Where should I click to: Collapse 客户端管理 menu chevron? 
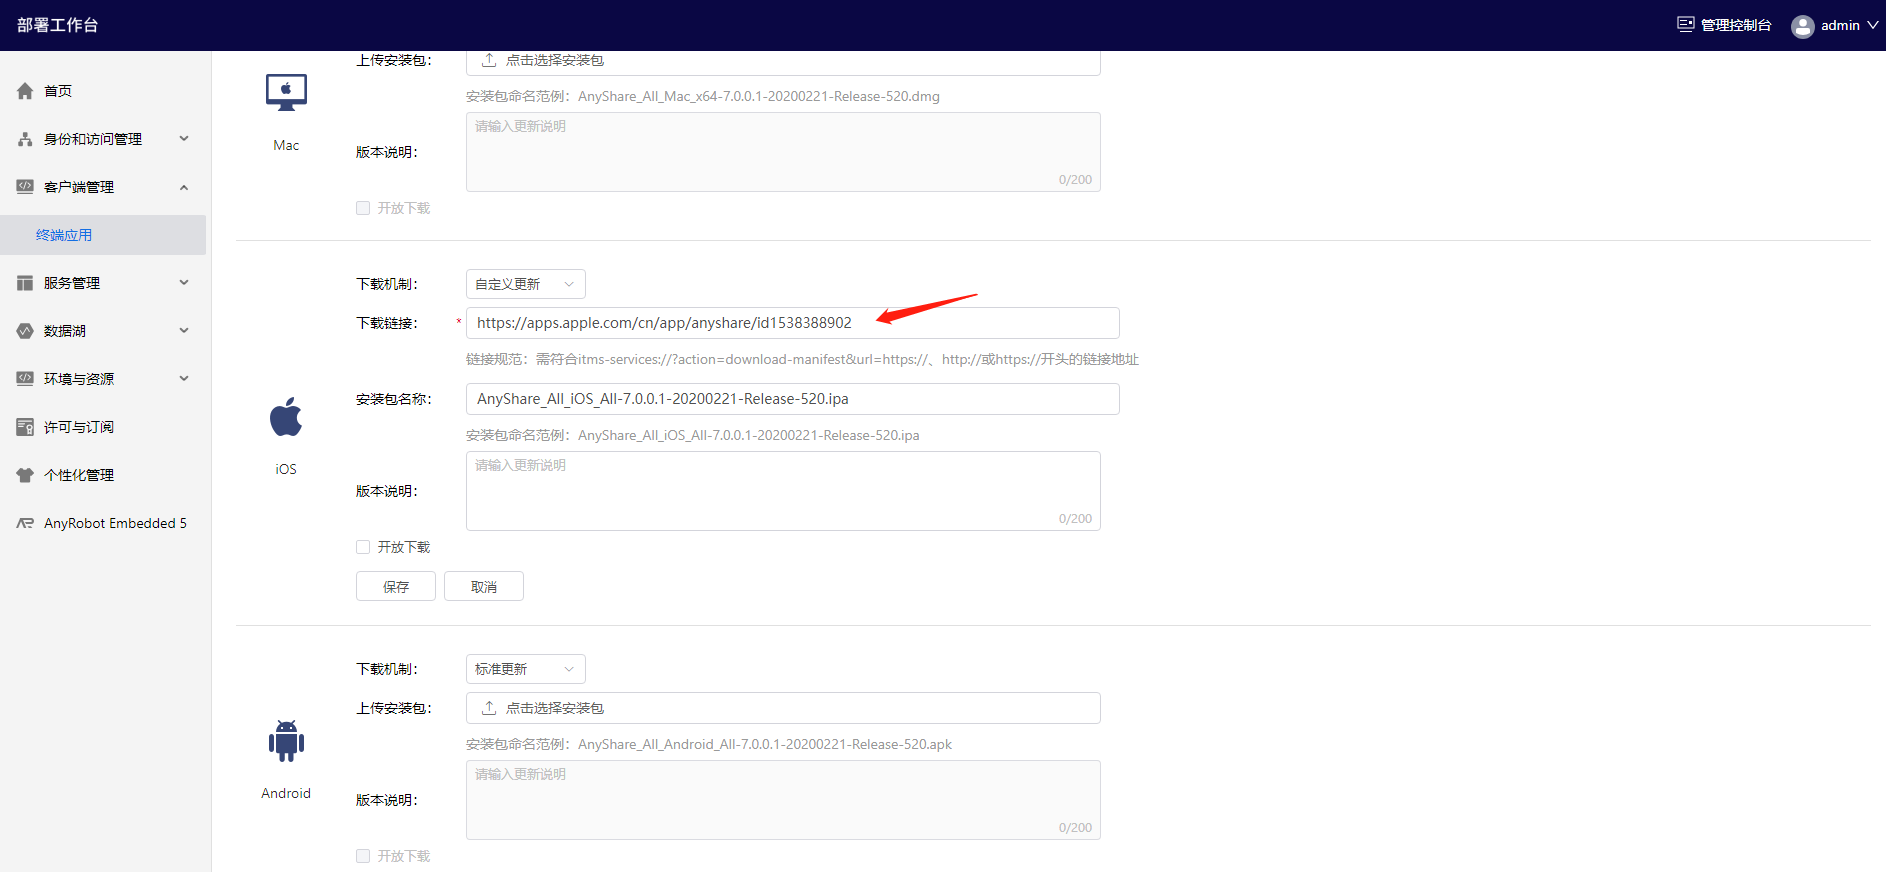[x=184, y=187]
